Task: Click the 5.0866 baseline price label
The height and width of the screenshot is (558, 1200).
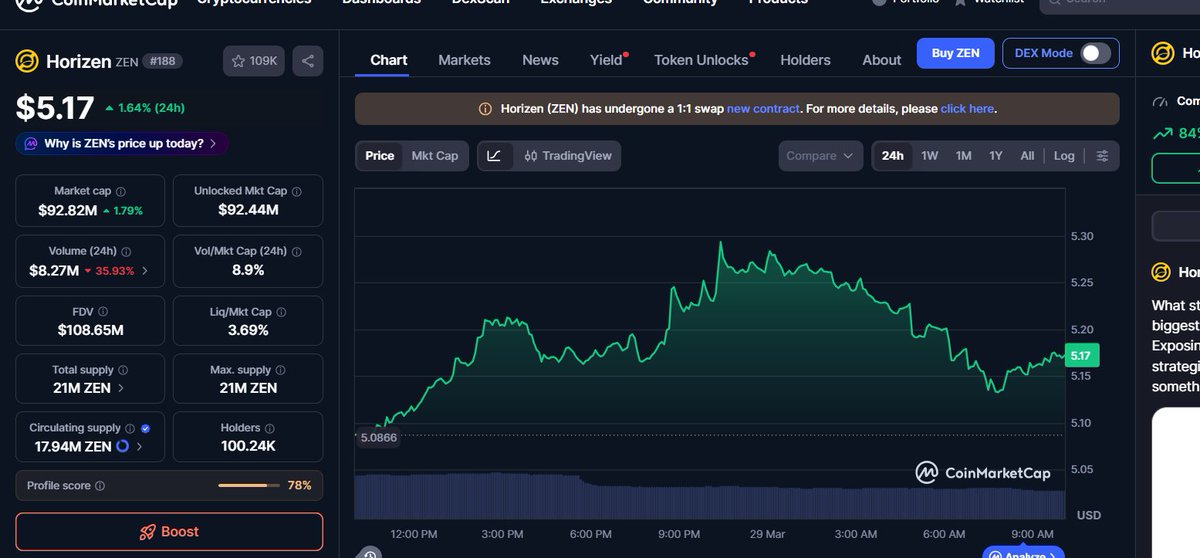Action: (378, 437)
